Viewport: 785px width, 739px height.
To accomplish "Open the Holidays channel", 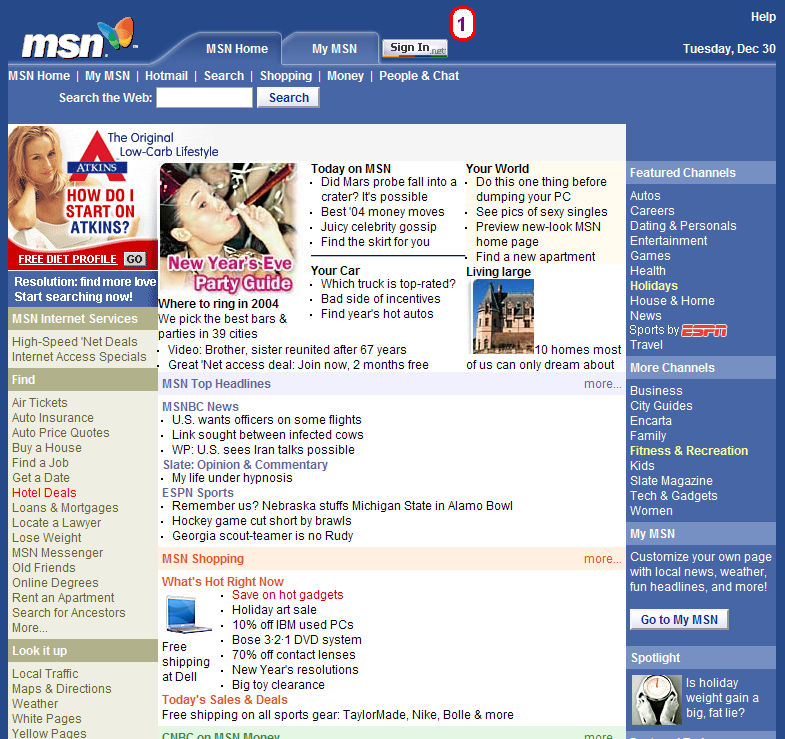I will 653,286.
